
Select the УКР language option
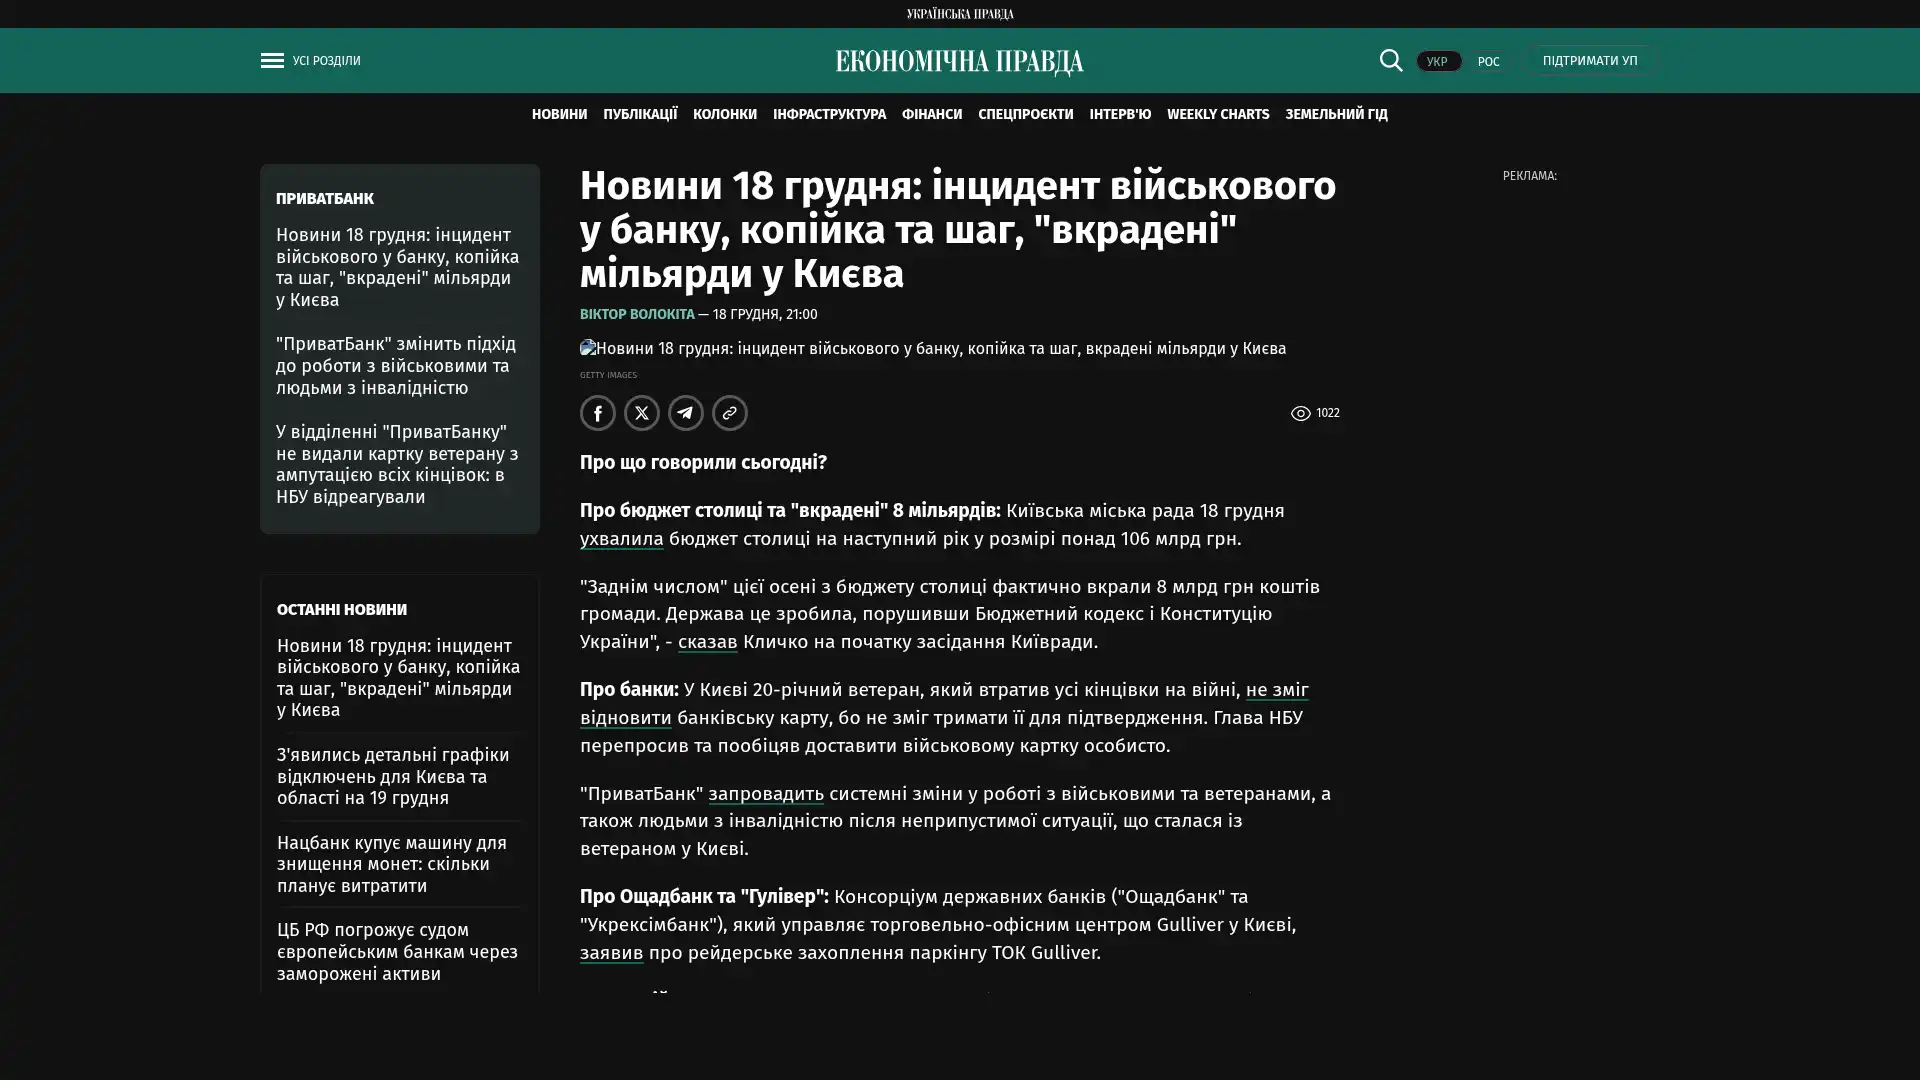[x=1437, y=62]
